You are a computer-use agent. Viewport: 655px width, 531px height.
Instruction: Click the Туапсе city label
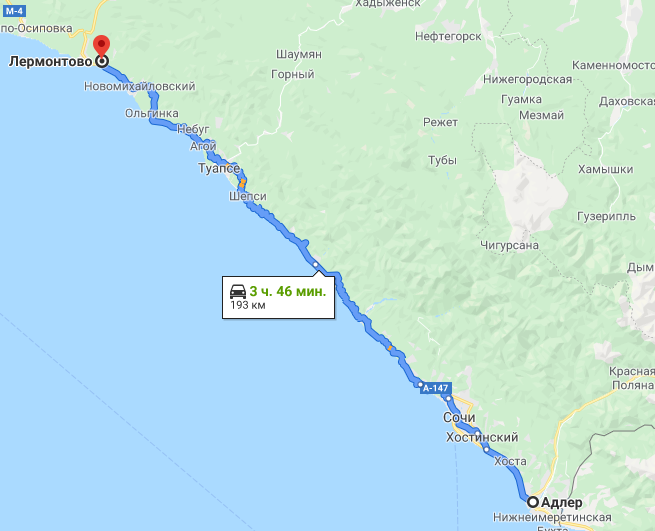point(219,168)
